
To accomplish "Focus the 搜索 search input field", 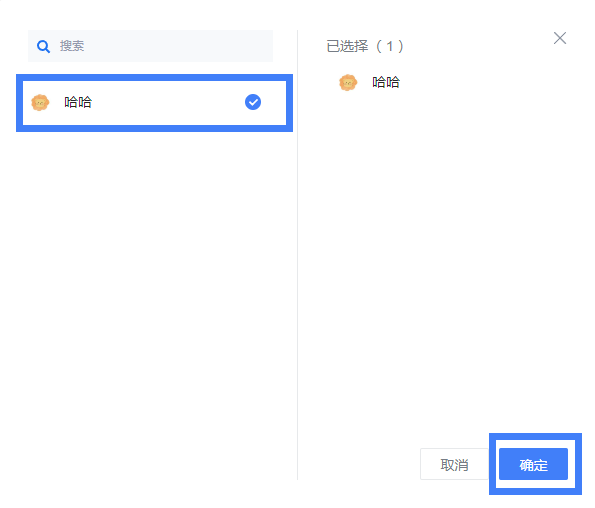I will (x=150, y=46).
